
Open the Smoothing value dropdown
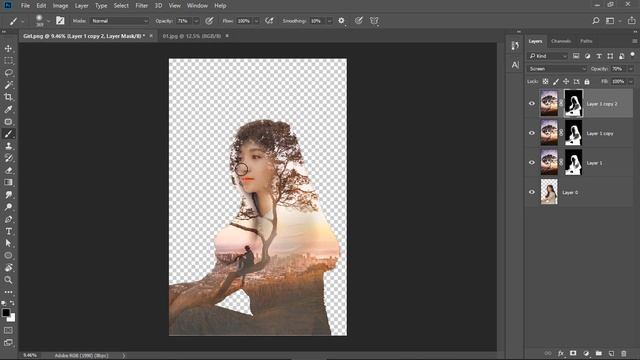click(329, 21)
